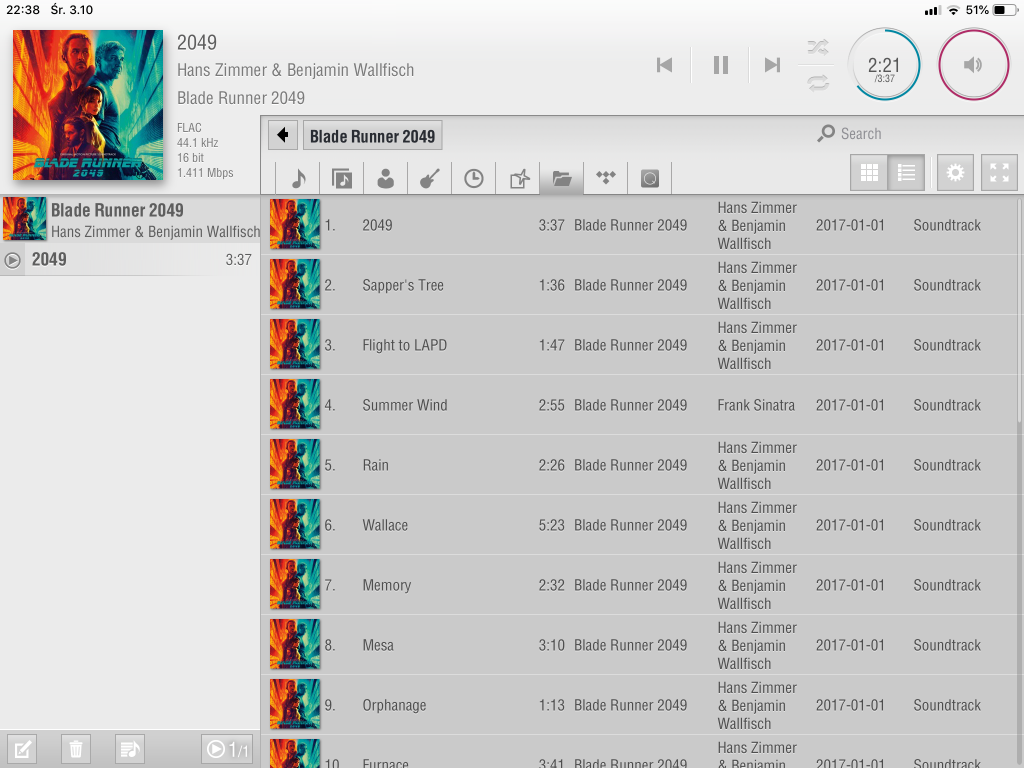
Task: Edit the playlist queue
Action: pos(22,749)
